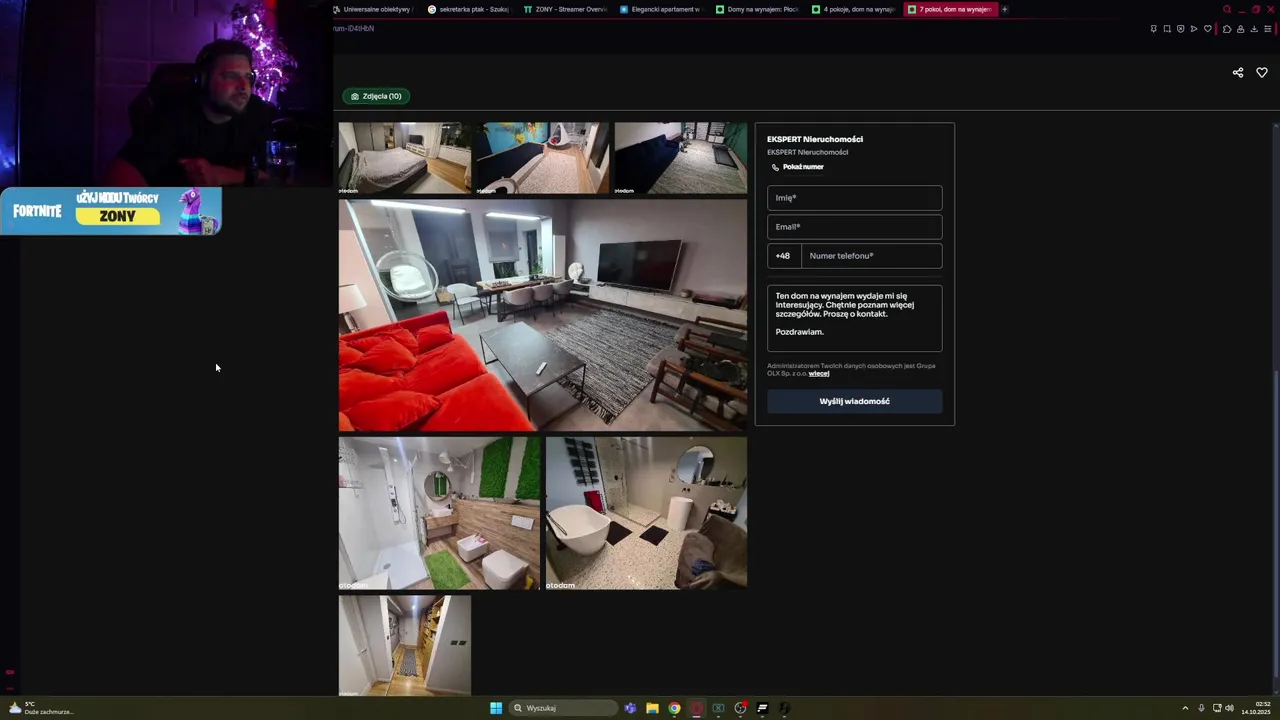
Task: Click into the contact message text area
Action: [854, 318]
